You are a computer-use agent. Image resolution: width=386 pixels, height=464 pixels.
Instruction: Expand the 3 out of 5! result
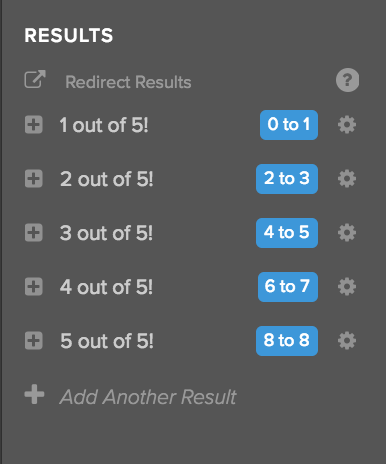(34, 233)
